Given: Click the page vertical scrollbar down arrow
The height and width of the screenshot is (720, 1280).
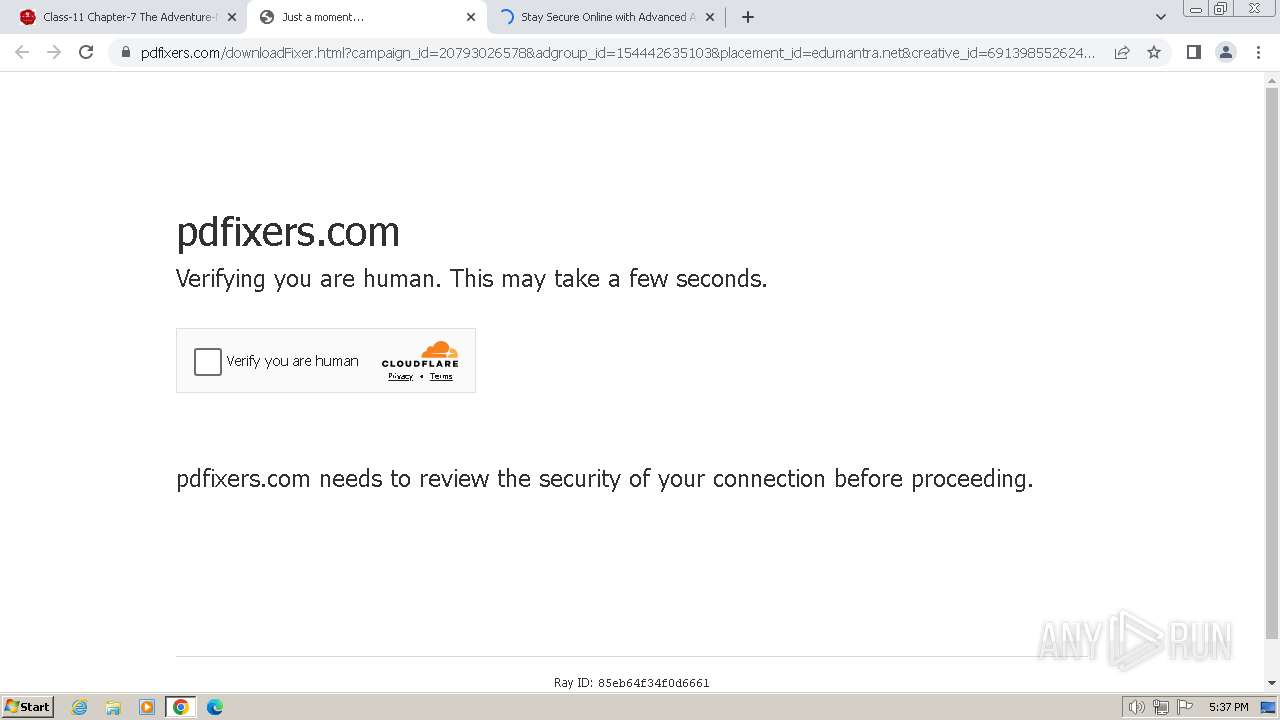Looking at the screenshot, I should coord(1272,682).
